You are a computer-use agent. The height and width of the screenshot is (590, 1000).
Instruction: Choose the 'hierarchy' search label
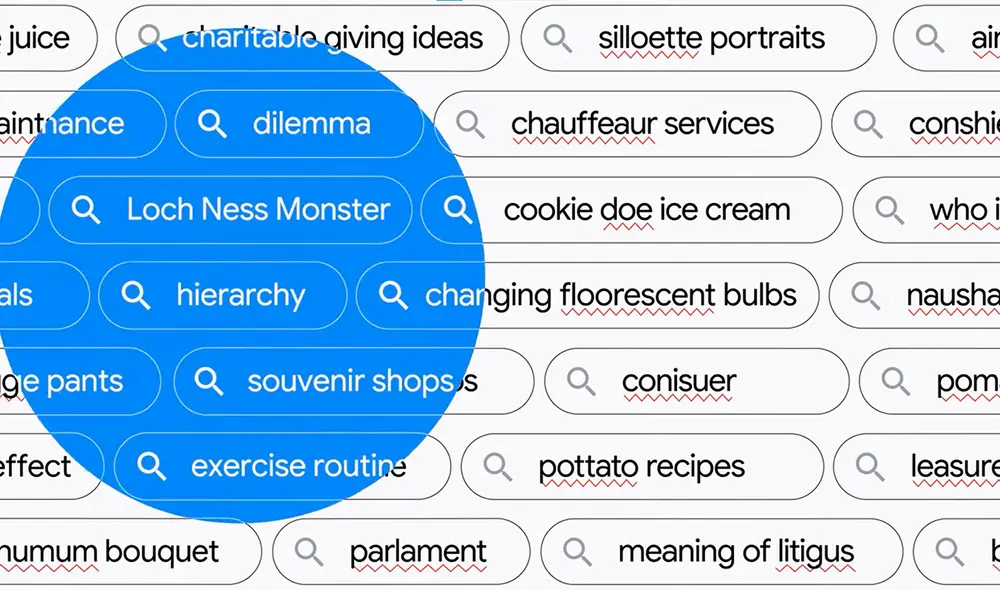[x=240, y=295]
